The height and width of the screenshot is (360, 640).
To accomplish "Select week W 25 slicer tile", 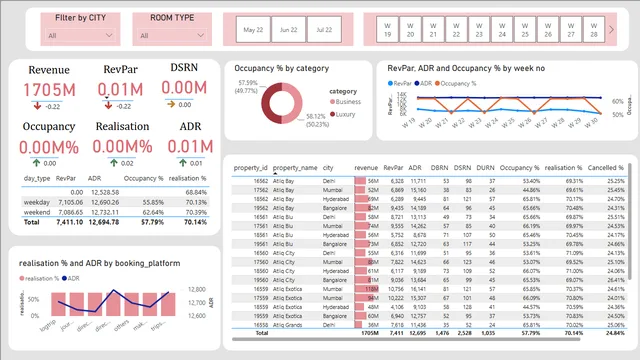I will point(525,30).
